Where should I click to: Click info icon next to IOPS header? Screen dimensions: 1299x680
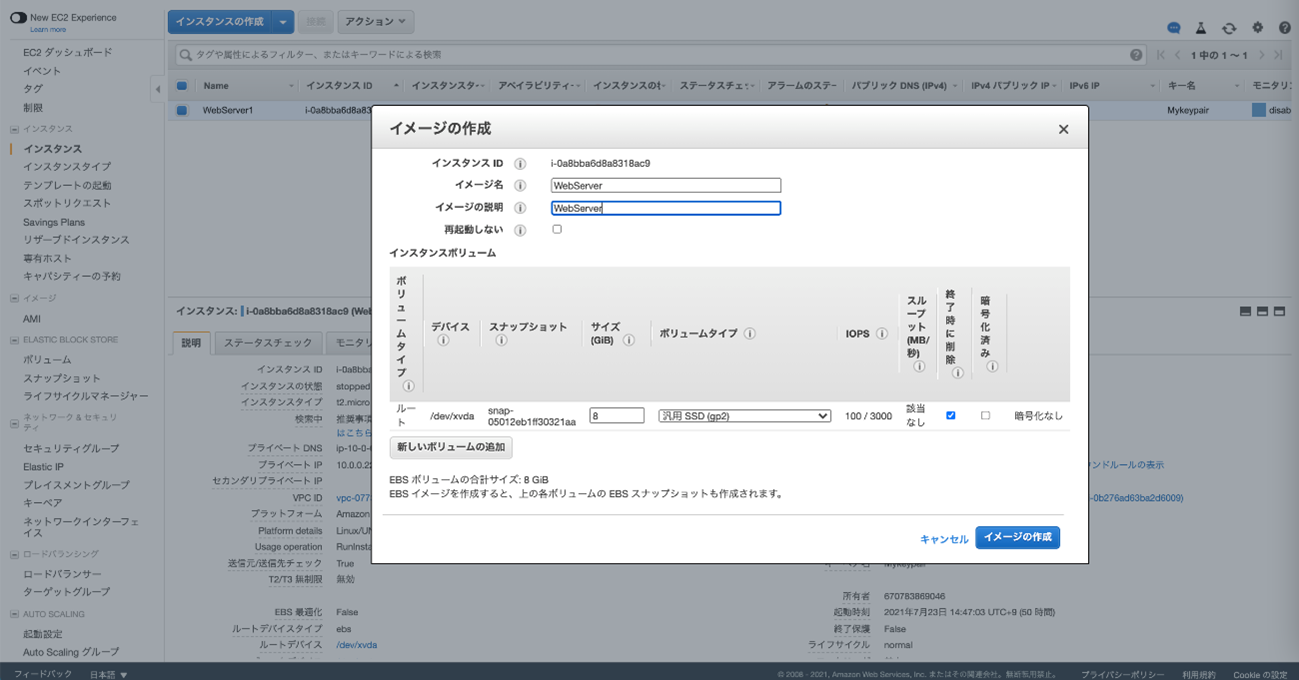tap(882, 334)
